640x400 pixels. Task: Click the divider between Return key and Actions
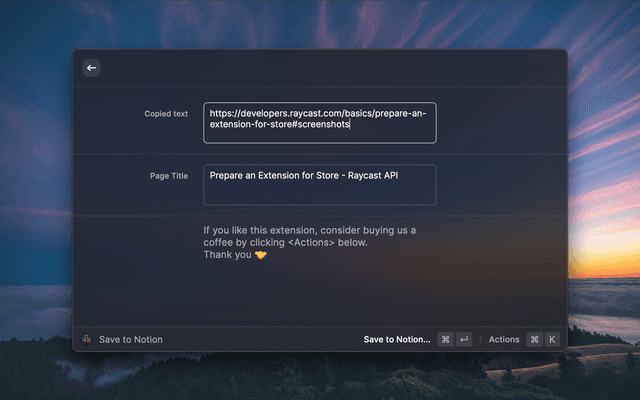pos(480,340)
